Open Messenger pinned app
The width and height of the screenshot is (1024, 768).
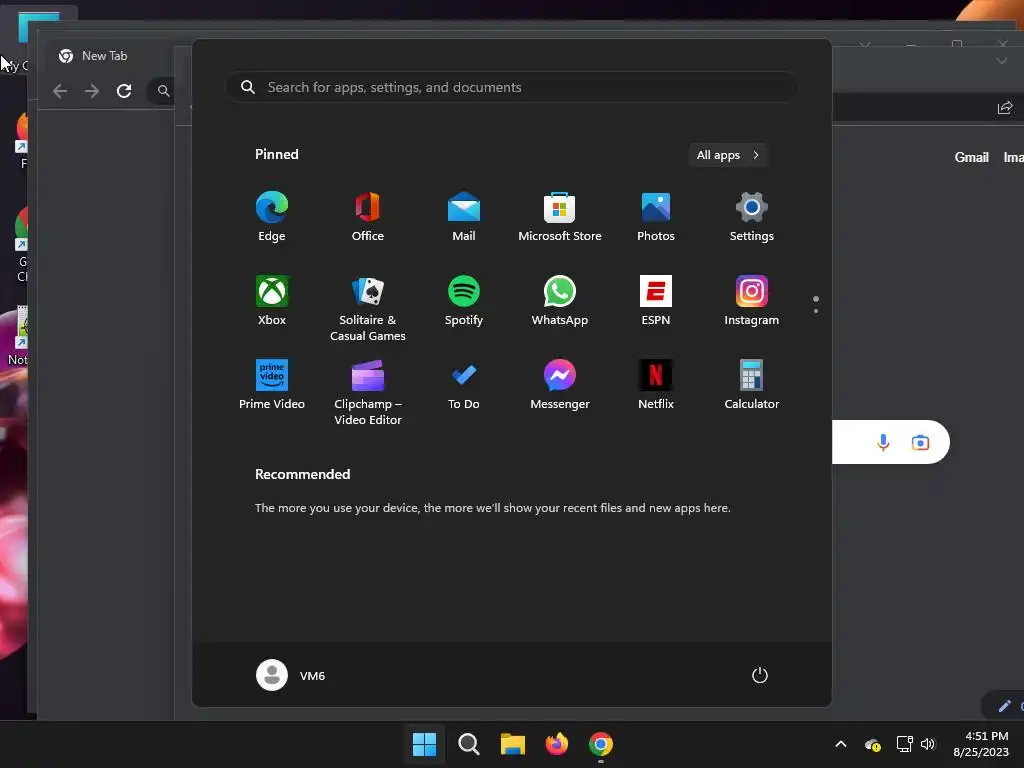point(560,385)
